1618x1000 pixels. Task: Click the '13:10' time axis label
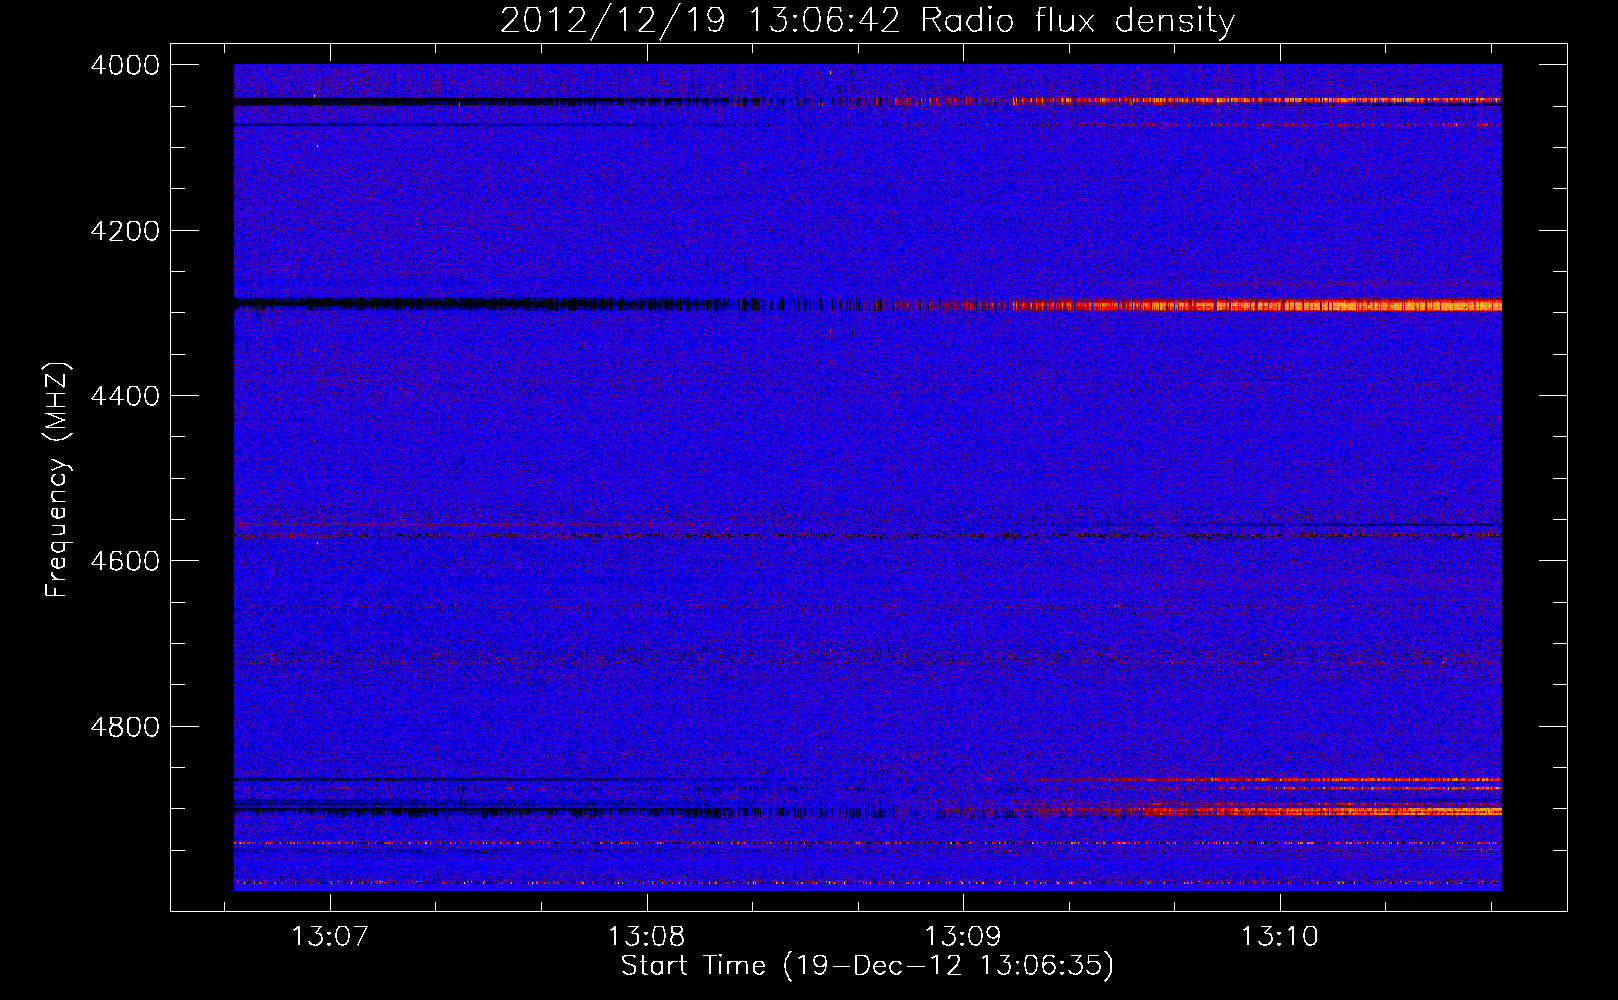click(x=1280, y=937)
